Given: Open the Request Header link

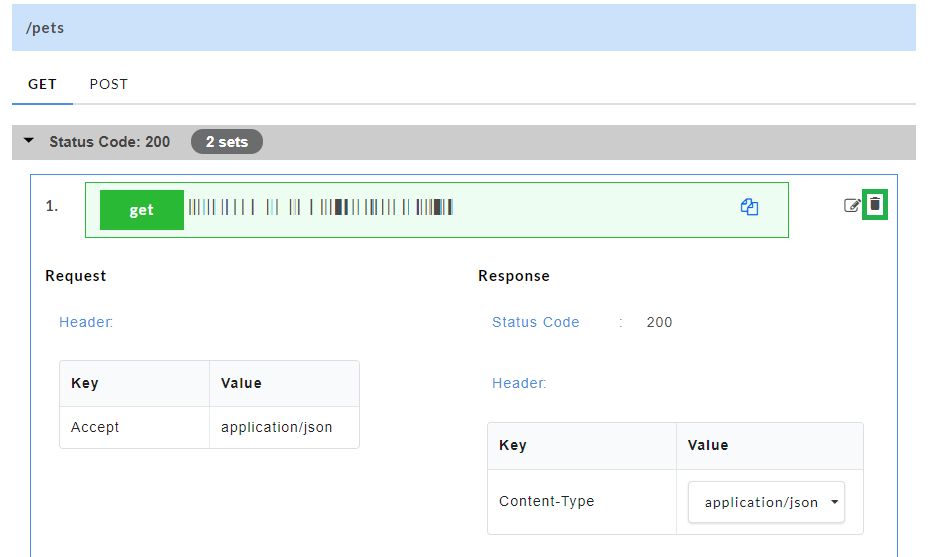Looking at the screenshot, I should (x=86, y=322).
